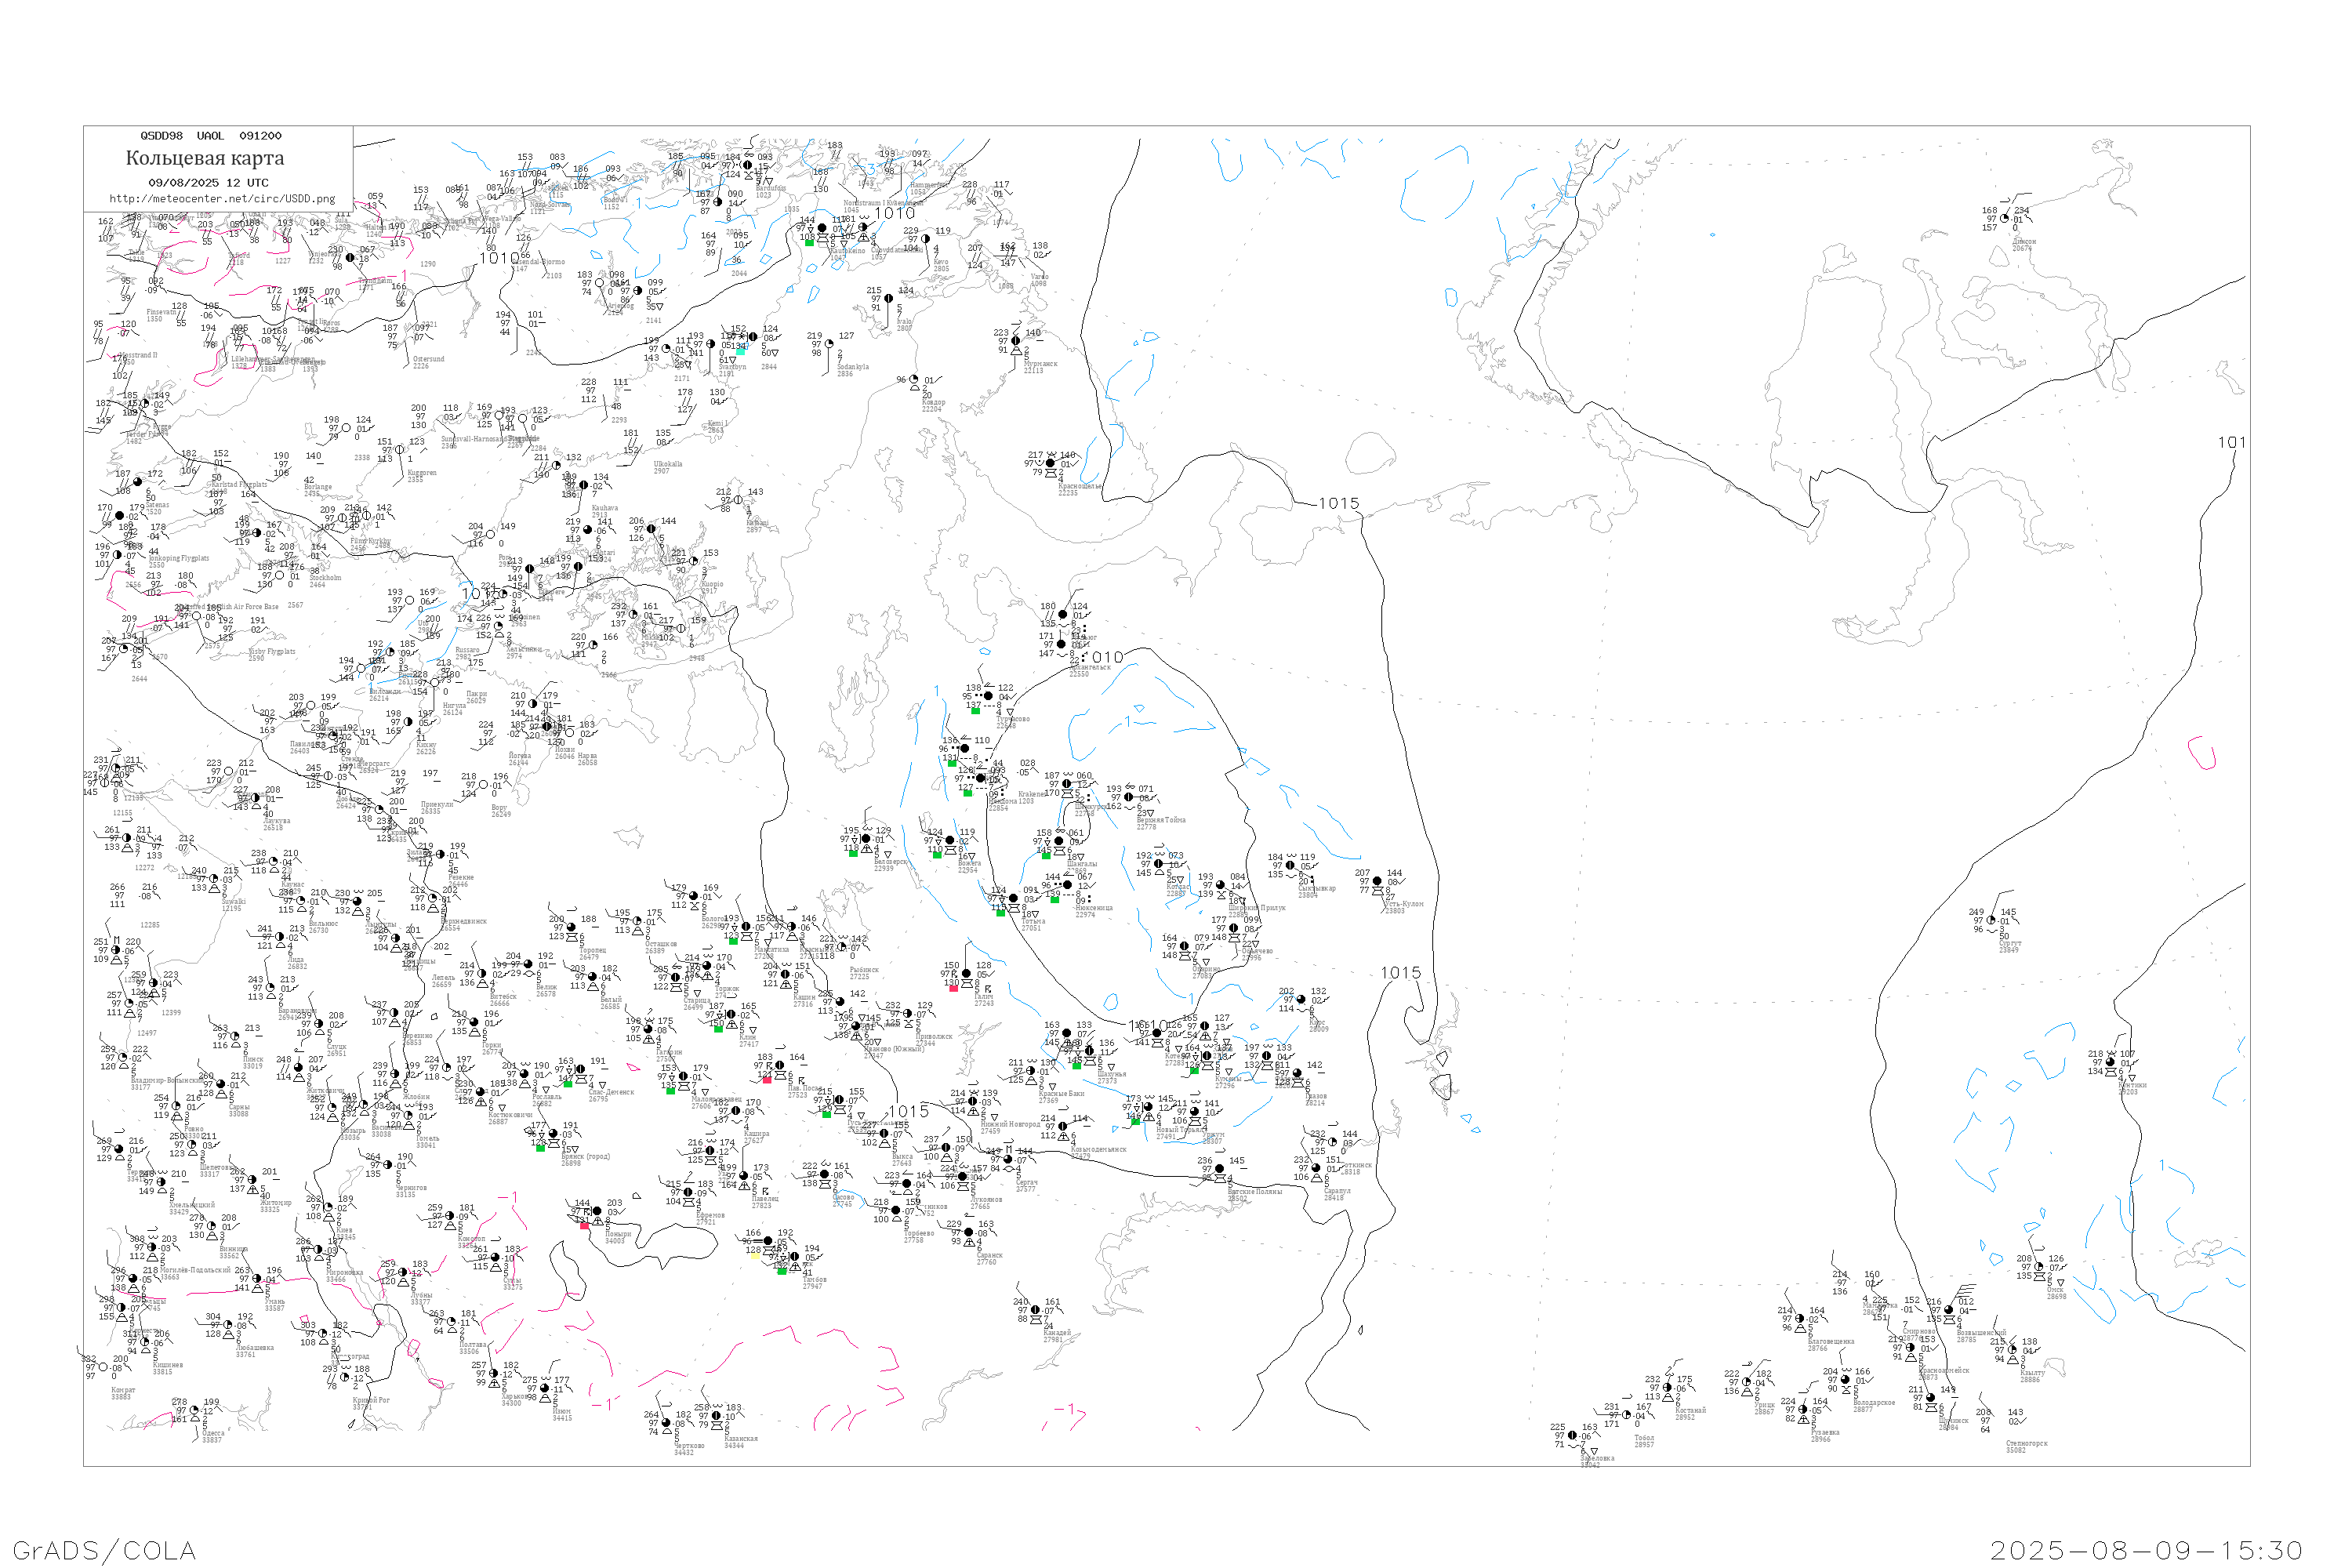This screenshot has width=2352, height=1568.
Task: Click the meteocenter.net USDD.png URL text
Action: pyautogui.click(x=222, y=199)
